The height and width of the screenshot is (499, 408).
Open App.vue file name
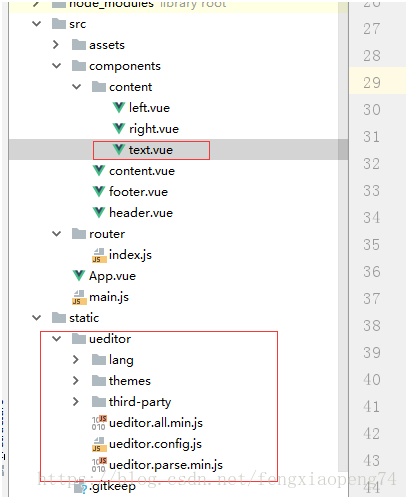pyautogui.click(x=113, y=276)
